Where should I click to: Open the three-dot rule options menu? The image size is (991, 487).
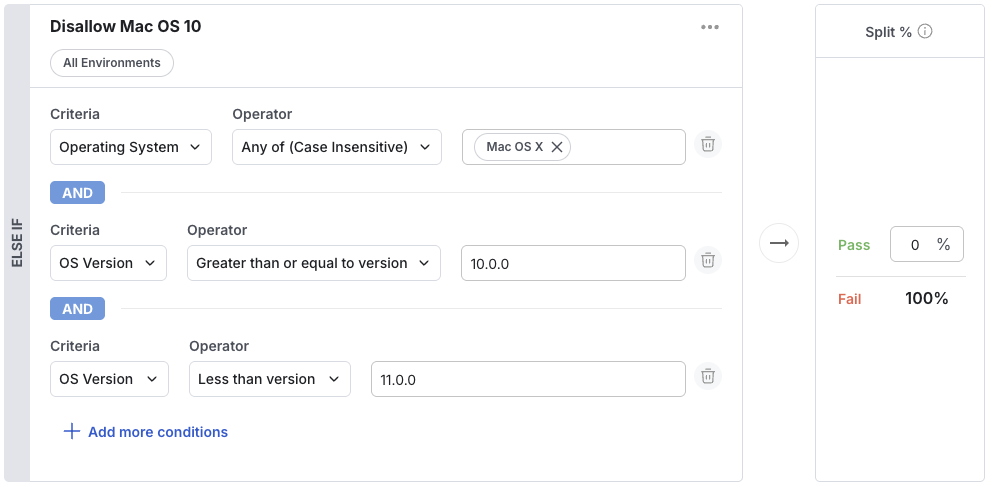710,27
